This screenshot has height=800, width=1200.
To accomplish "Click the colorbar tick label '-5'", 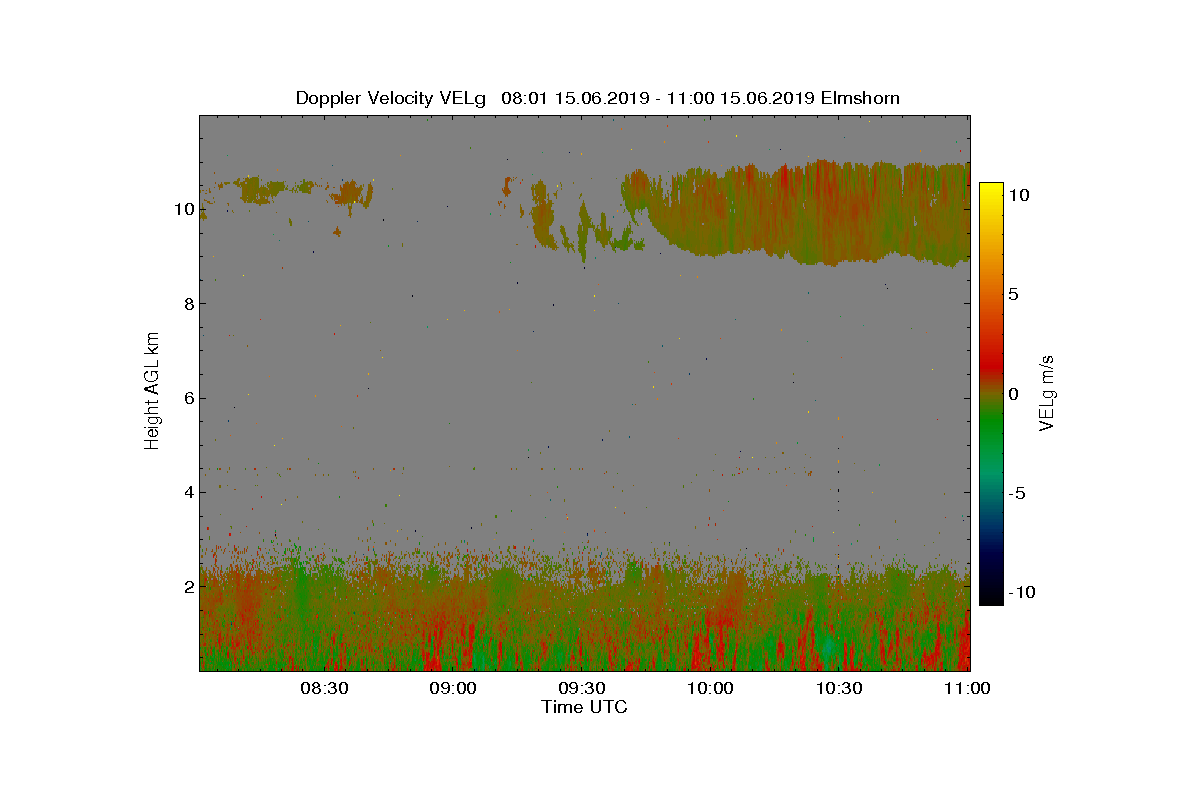I will pos(1017,493).
